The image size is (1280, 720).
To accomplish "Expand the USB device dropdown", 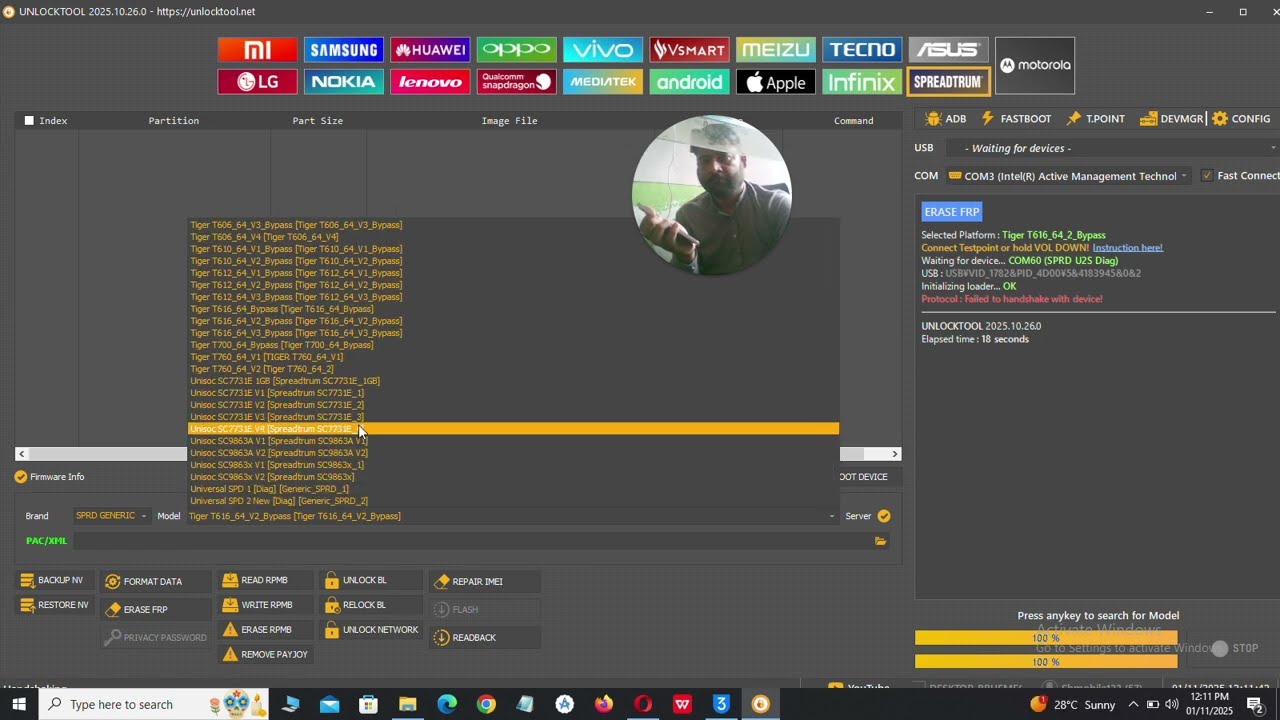I will tap(1273, 148).
